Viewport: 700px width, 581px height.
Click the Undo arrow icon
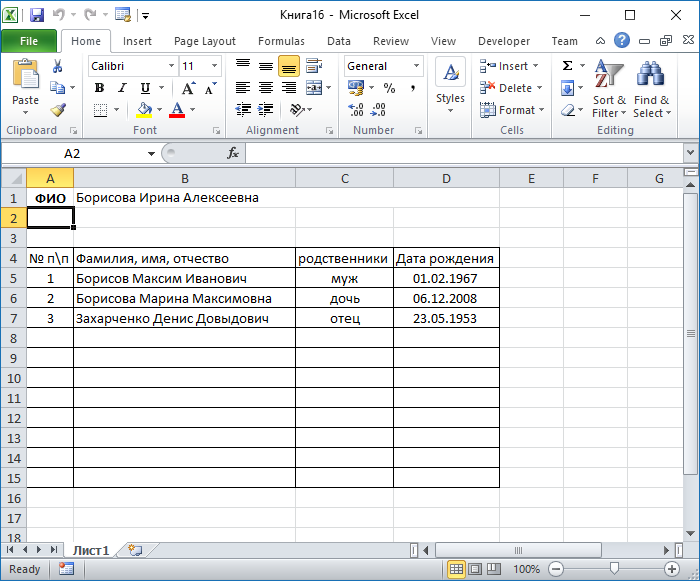coord(58,15)
